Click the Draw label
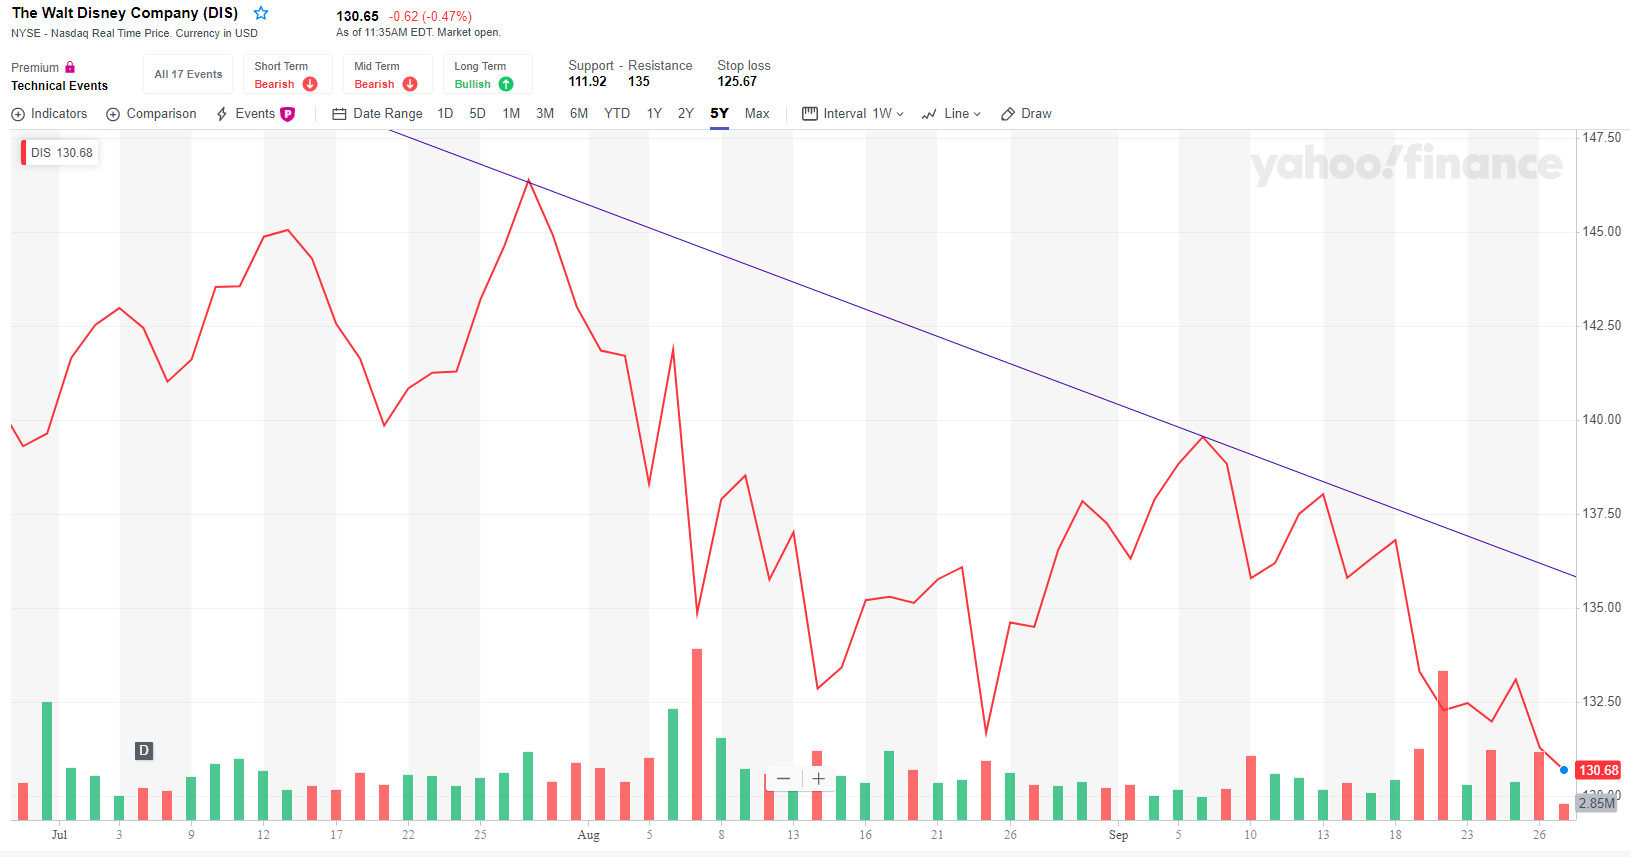Screen dimensions: 1630x857 tap(1036, 114)
